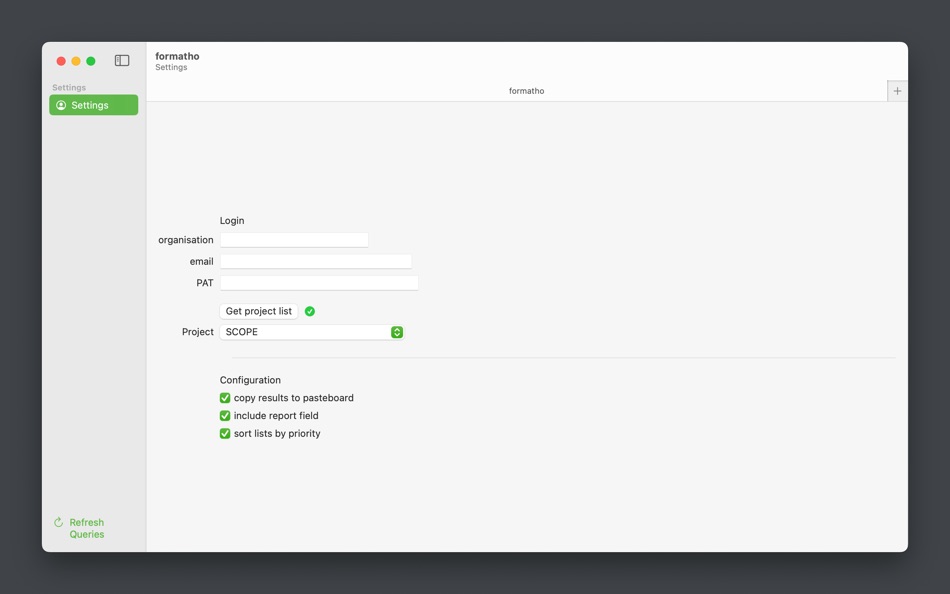Add a new tab with plus button
The height and width of the screenshot is (594, 950).
[897, 91]
